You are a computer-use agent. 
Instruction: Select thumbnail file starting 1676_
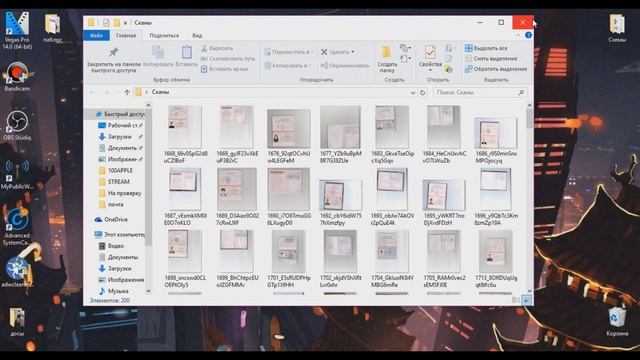[x=289, y=135]
